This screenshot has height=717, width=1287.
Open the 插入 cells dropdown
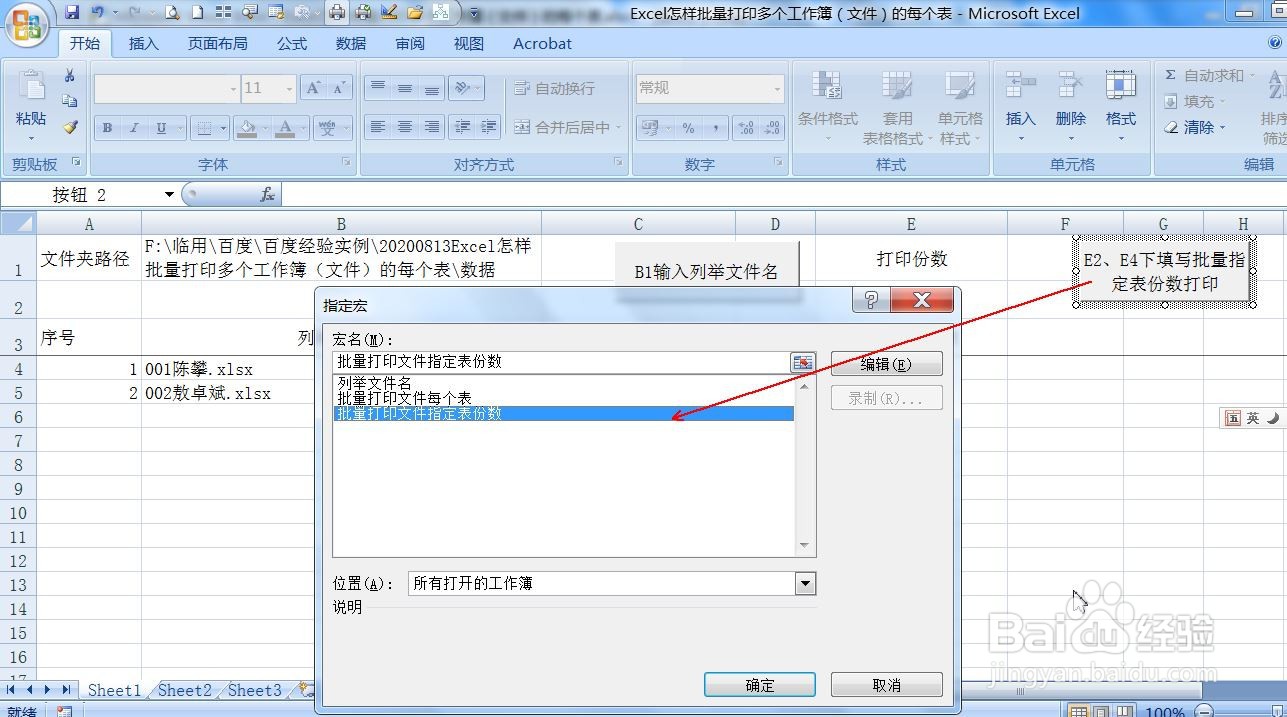[x=1020, y=138]
